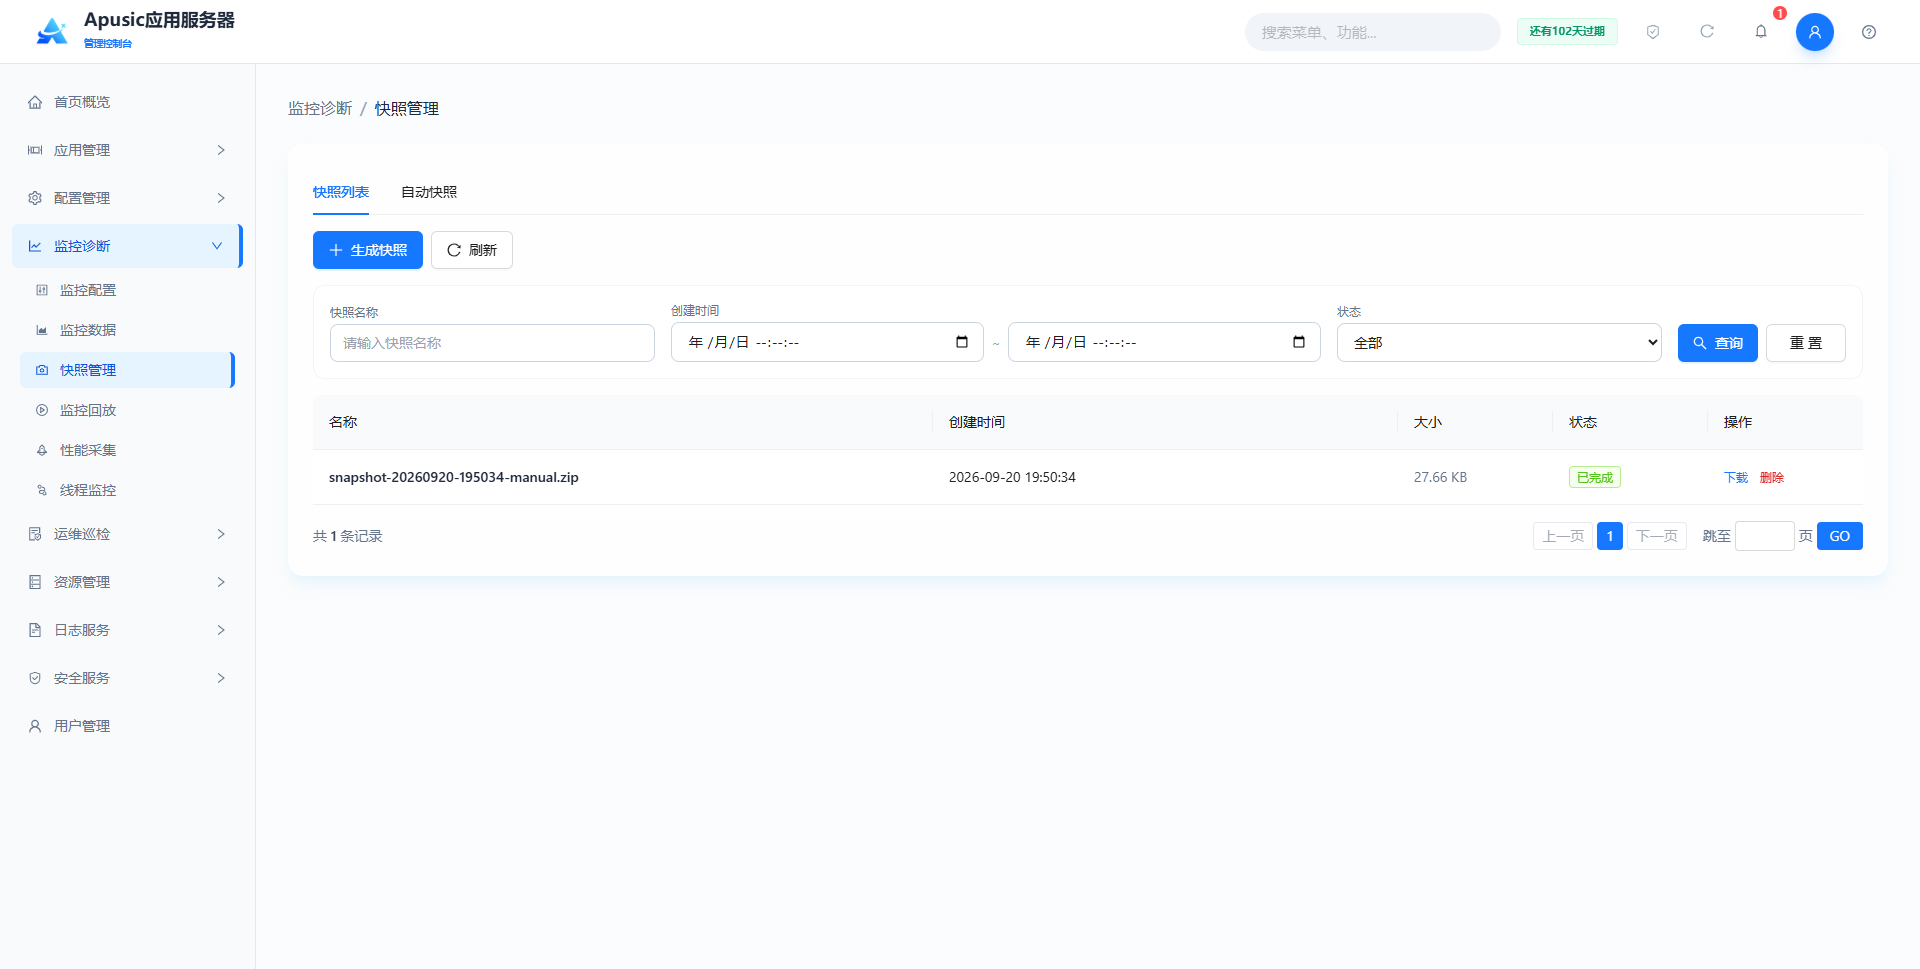The height and width of the screenshot is (969, 1920).
Task: Open the notification bell
Action: coord(1761,32)
